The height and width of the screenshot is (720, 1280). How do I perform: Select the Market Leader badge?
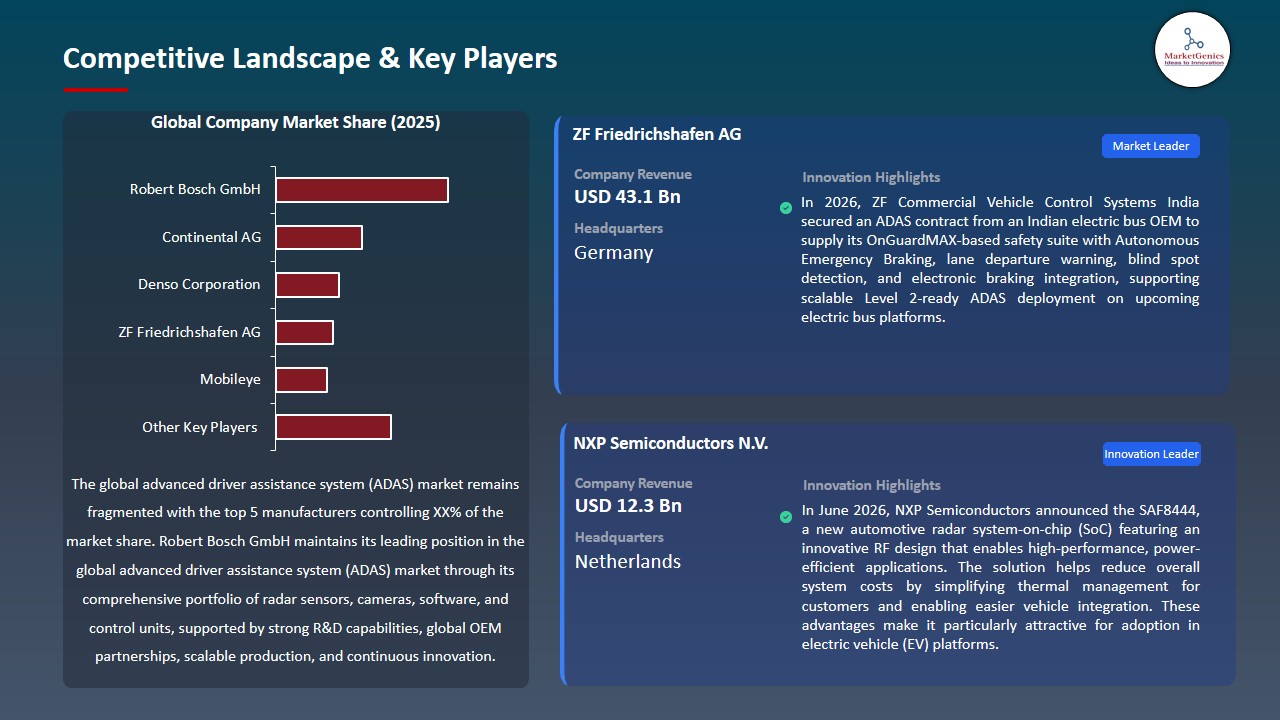[x=1151, y=146]
